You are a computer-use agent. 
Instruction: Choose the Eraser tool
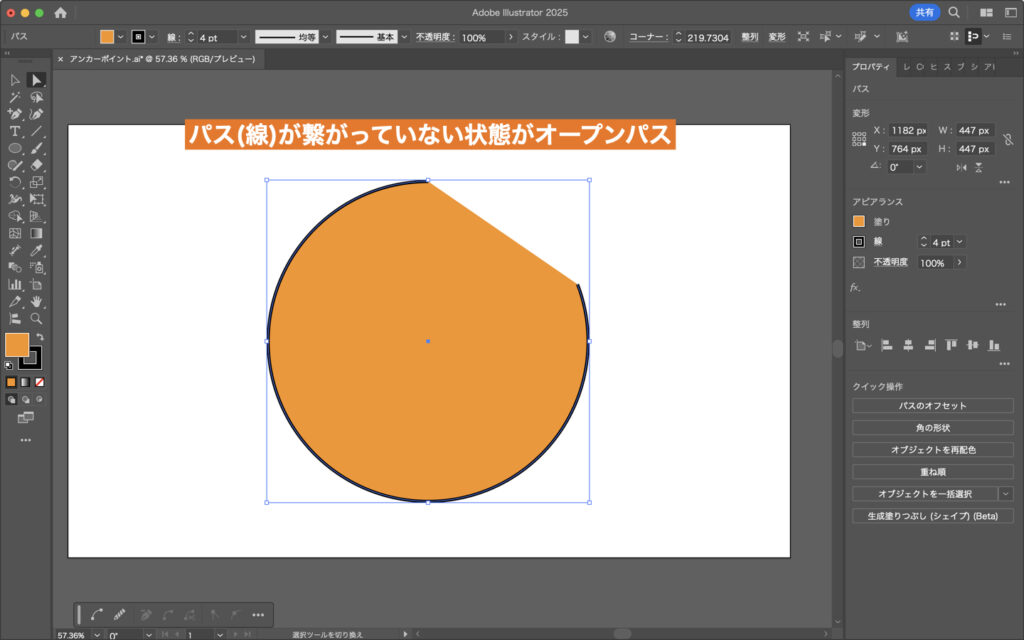pos(36,164)
